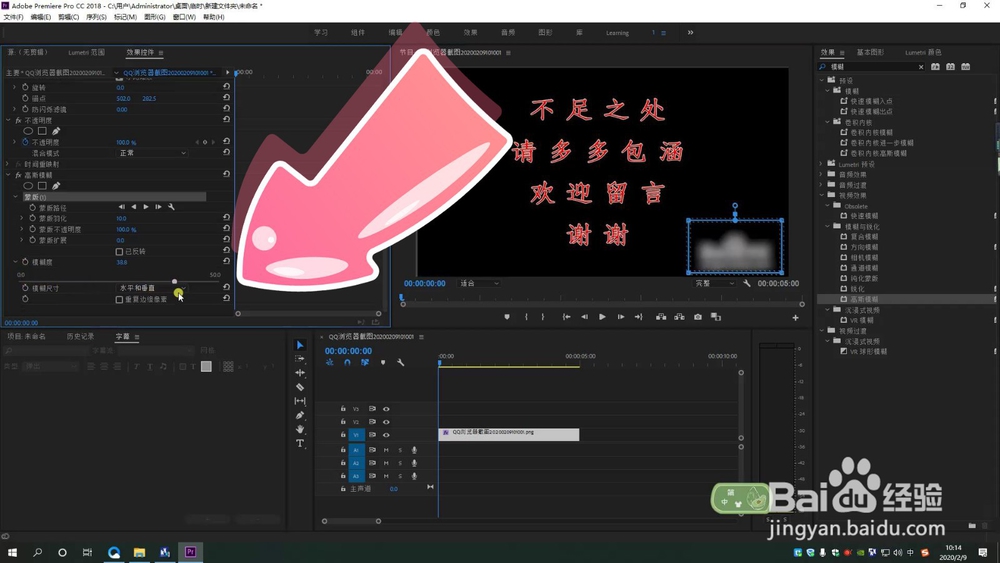Select the Selection tool in the timeline toolbar
This screenshot has width=1000, height=563.
(300, 345)
